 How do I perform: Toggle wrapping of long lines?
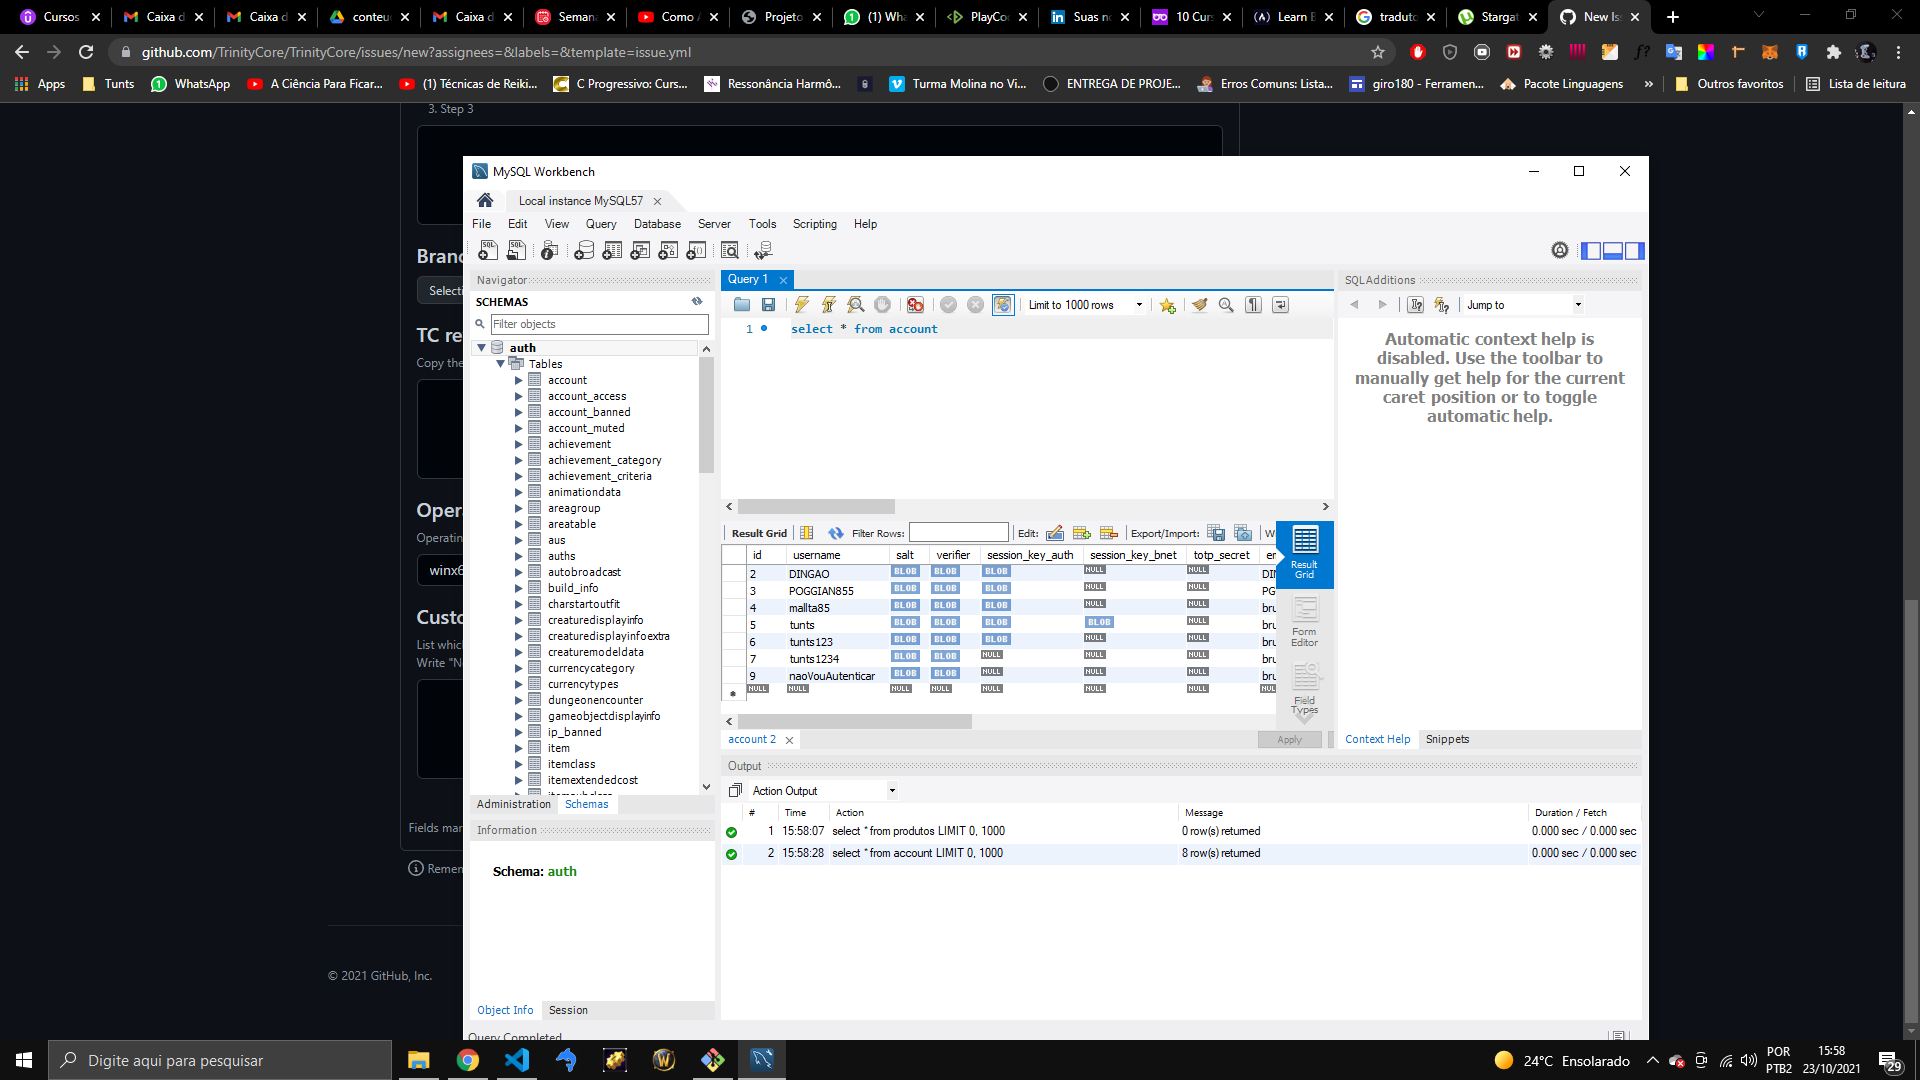click(1281, 305)
